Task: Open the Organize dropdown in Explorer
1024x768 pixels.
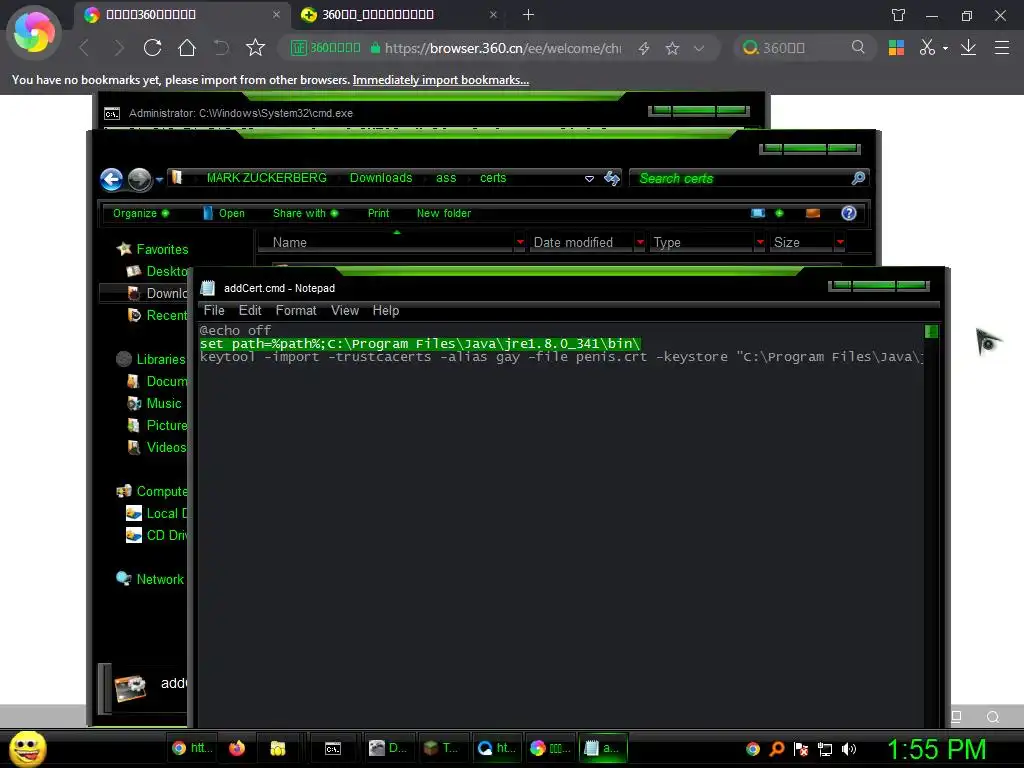Action: (x=140, y=213)
